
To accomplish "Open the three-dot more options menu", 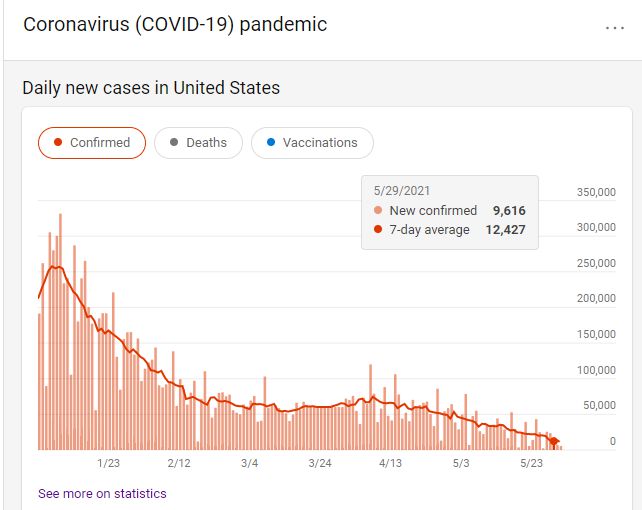I will point(615,27).
